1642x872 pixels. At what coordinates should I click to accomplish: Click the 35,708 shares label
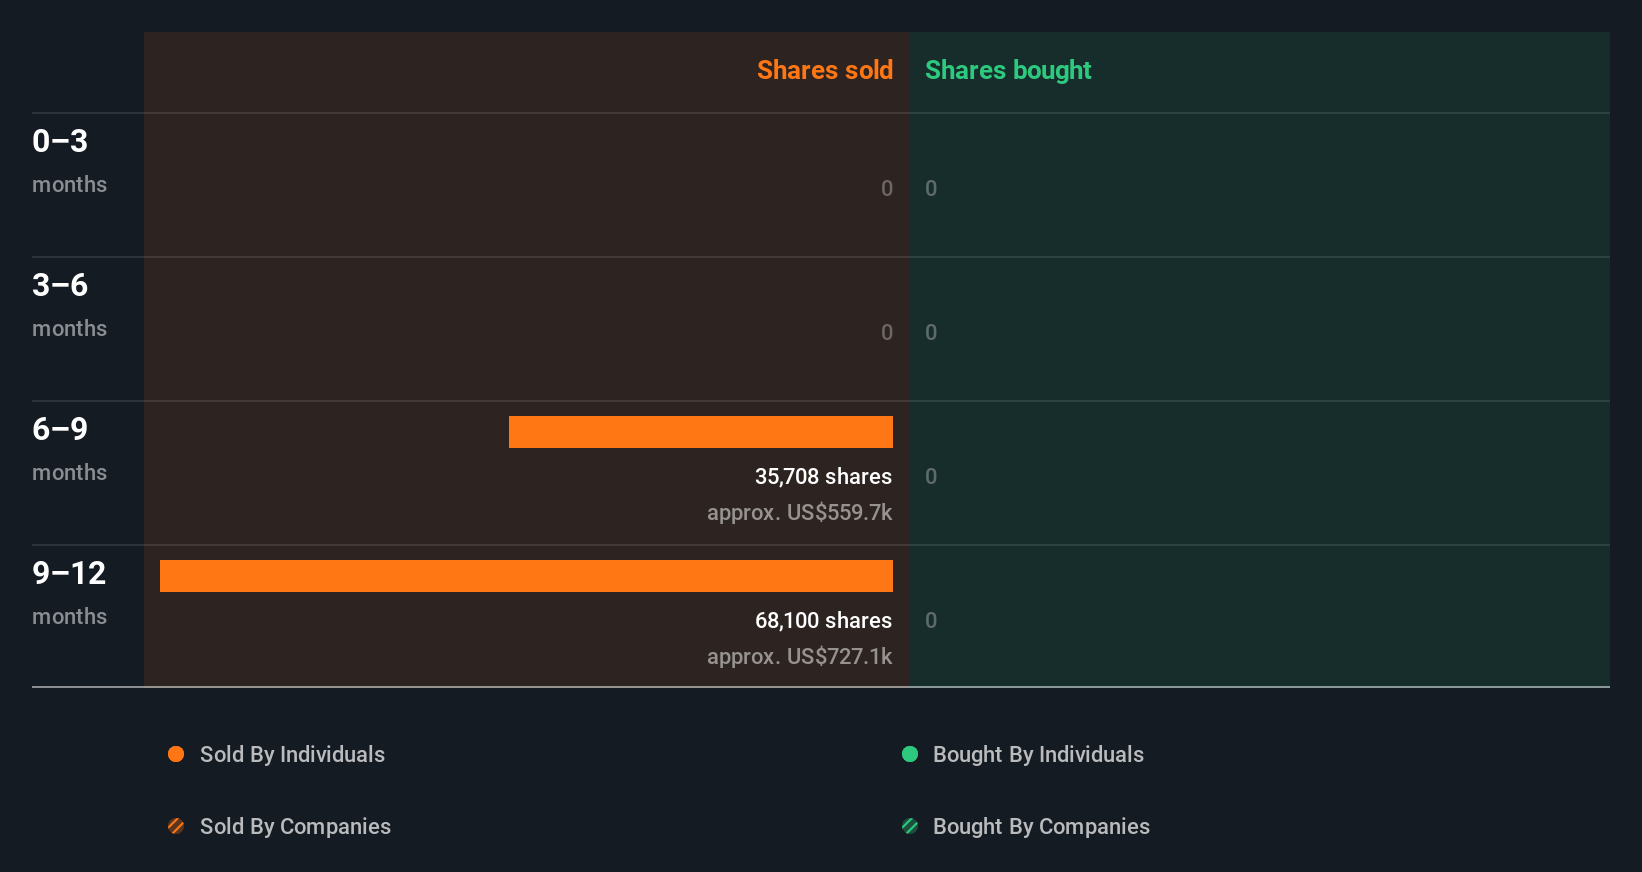coord(823,476)
